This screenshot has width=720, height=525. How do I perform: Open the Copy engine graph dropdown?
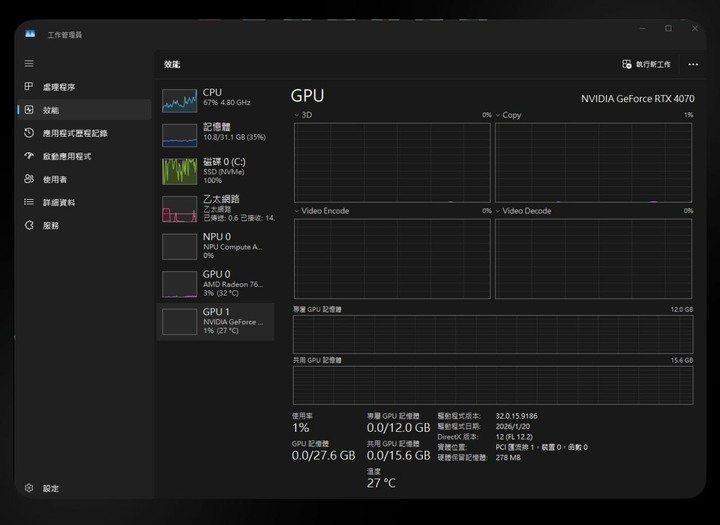[498, 115]
